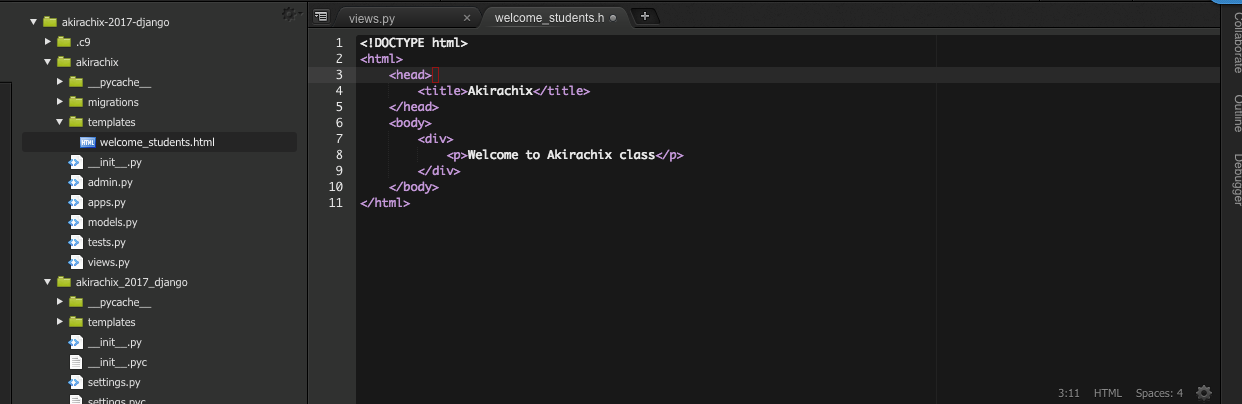Click the Python file icon of admin.py
Image resolution: width=1242 pixels, height=404 pixels.
(75, 182)
